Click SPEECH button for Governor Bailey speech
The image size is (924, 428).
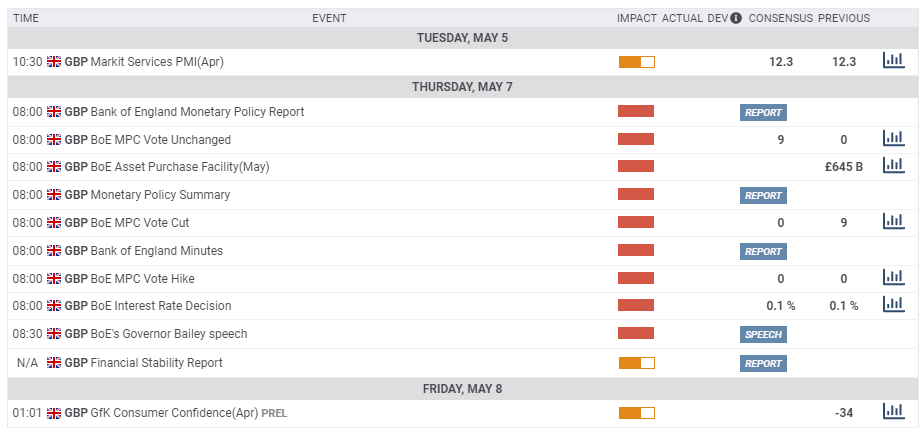[x=763, y=334]
